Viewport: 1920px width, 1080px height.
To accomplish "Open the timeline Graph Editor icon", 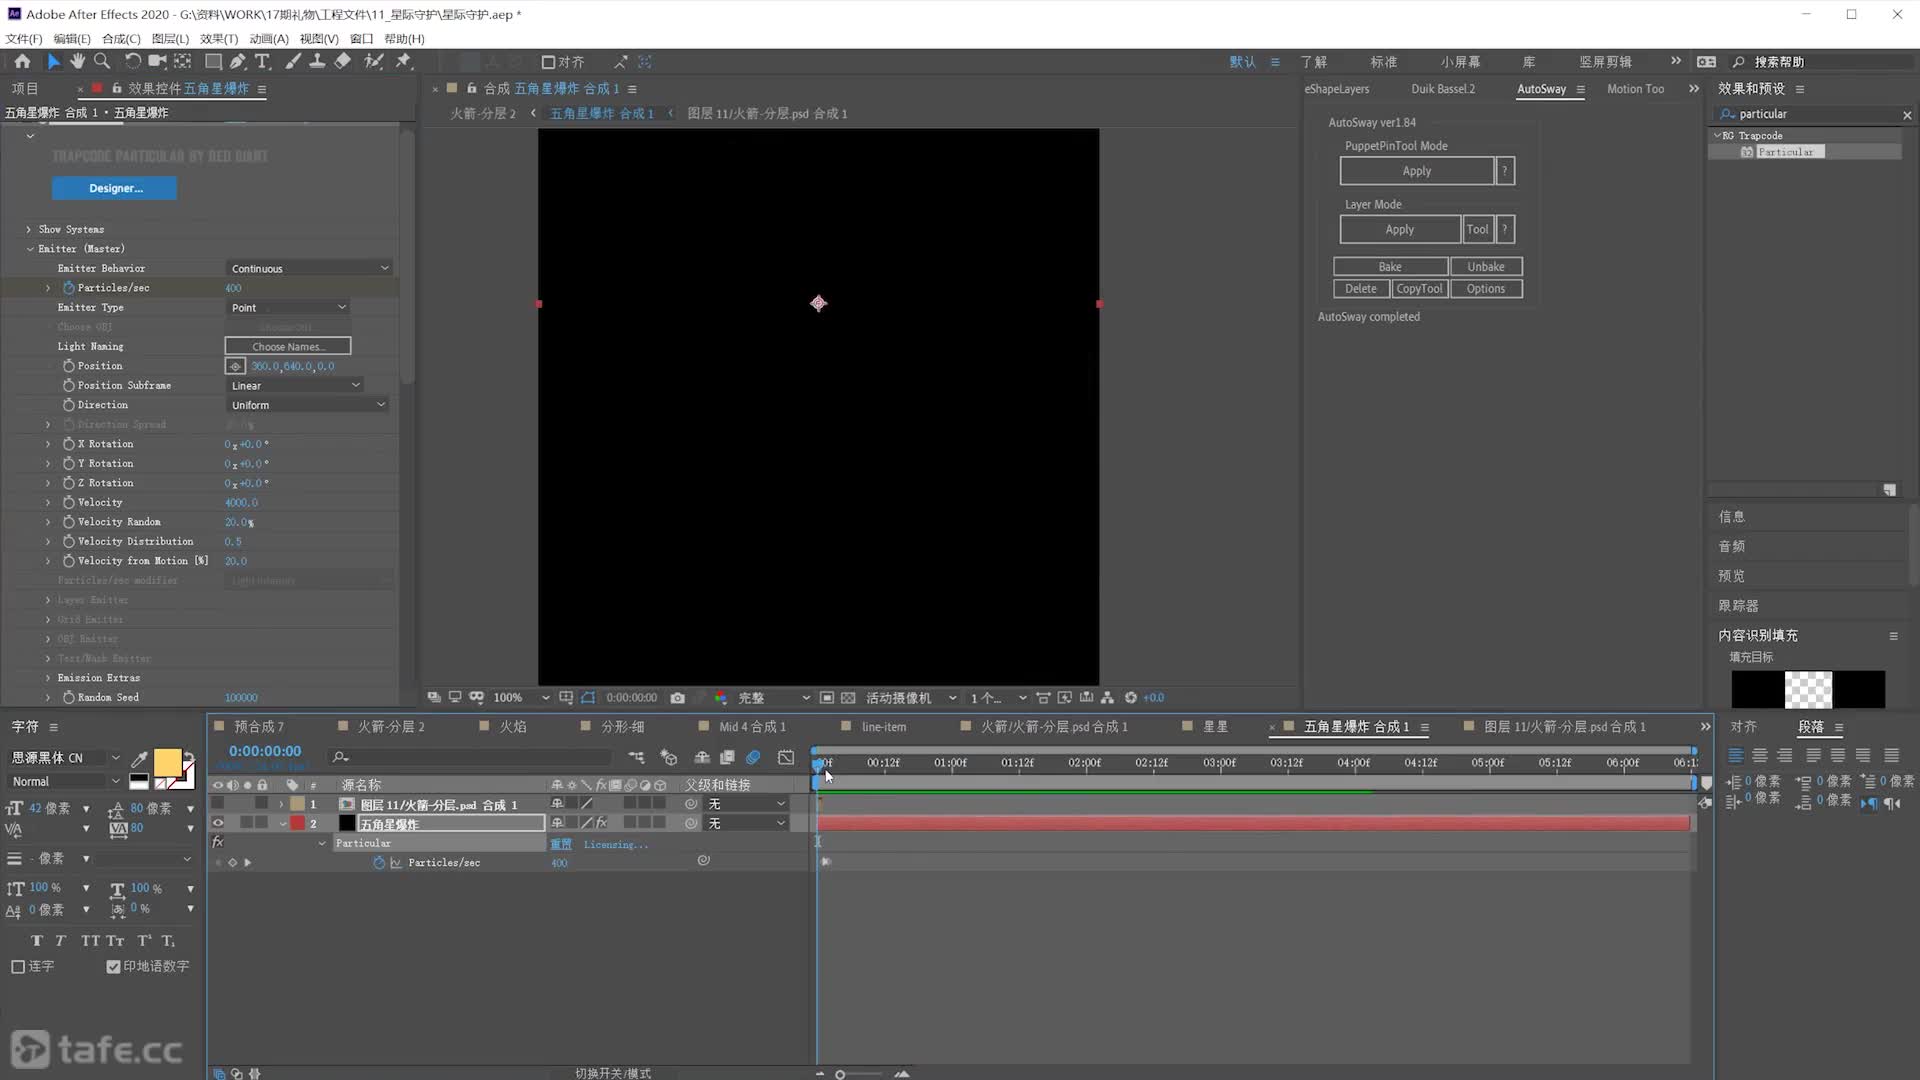I will pyautogui.click(x=786, y=757).
